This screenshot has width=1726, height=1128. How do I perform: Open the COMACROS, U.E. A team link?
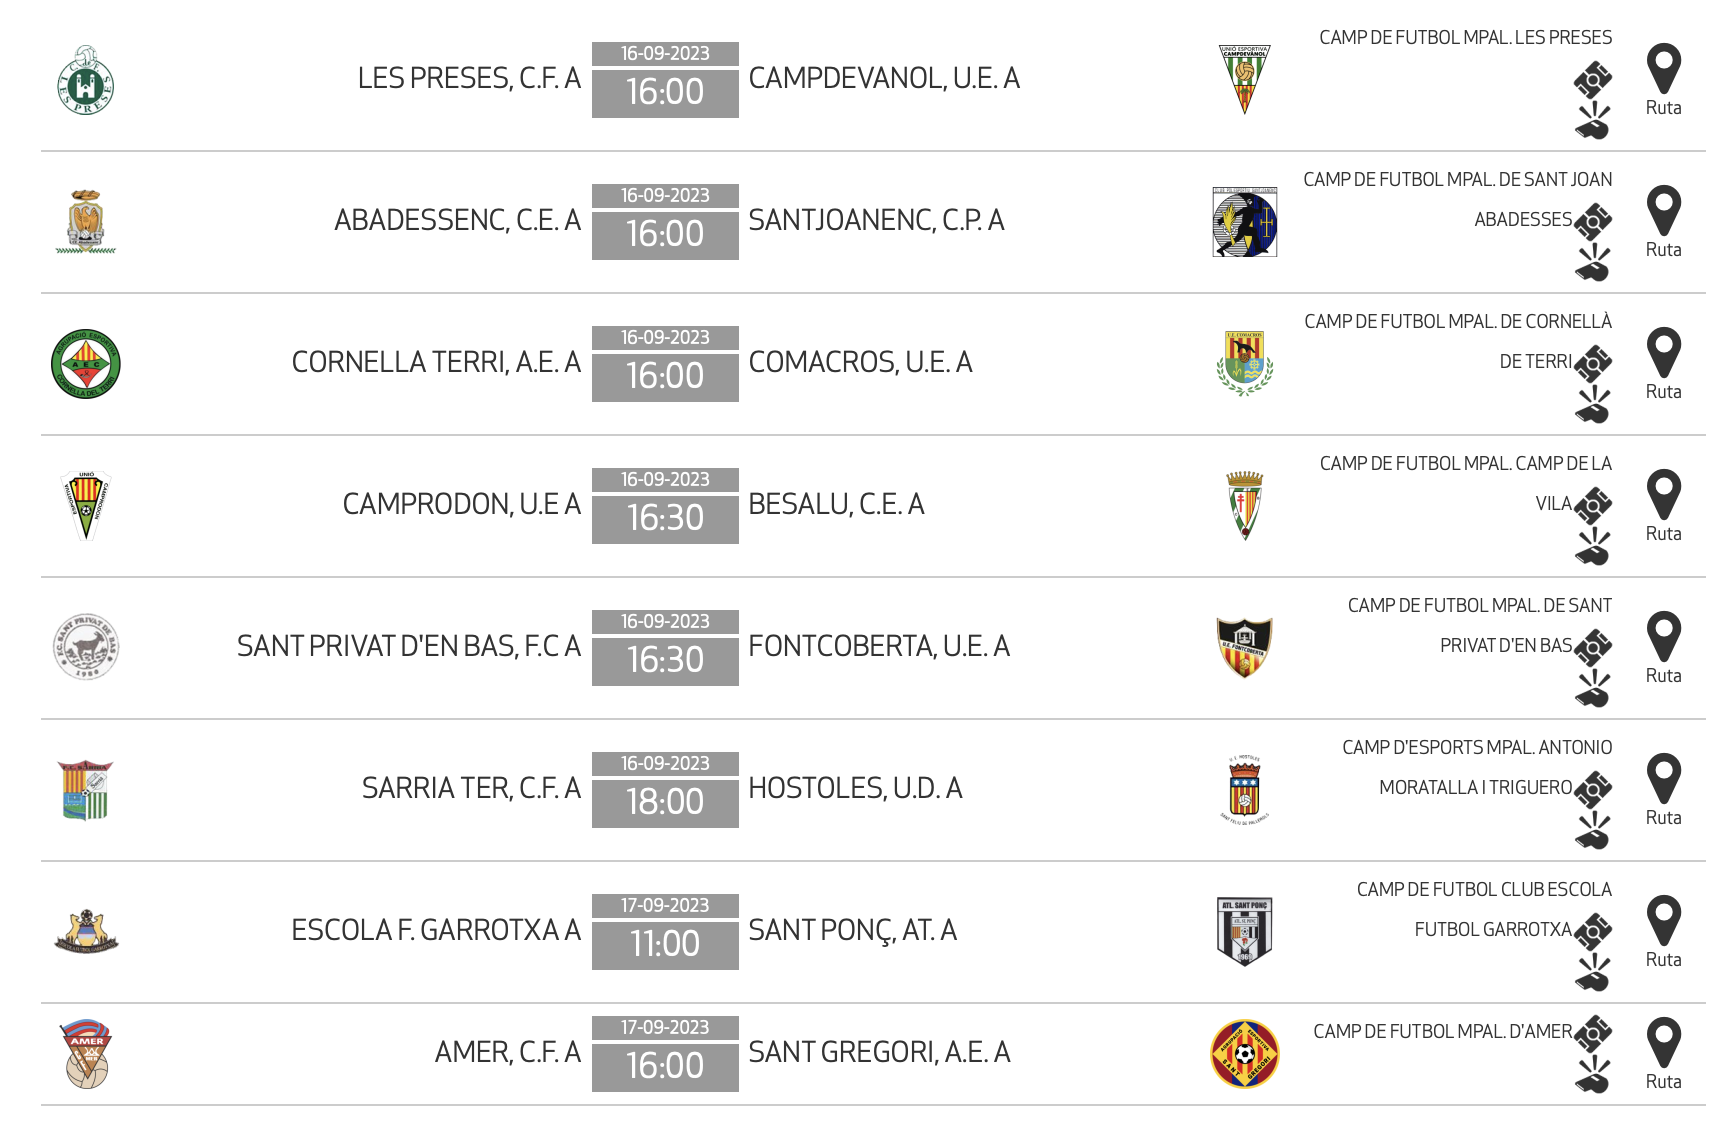point(860,362)
